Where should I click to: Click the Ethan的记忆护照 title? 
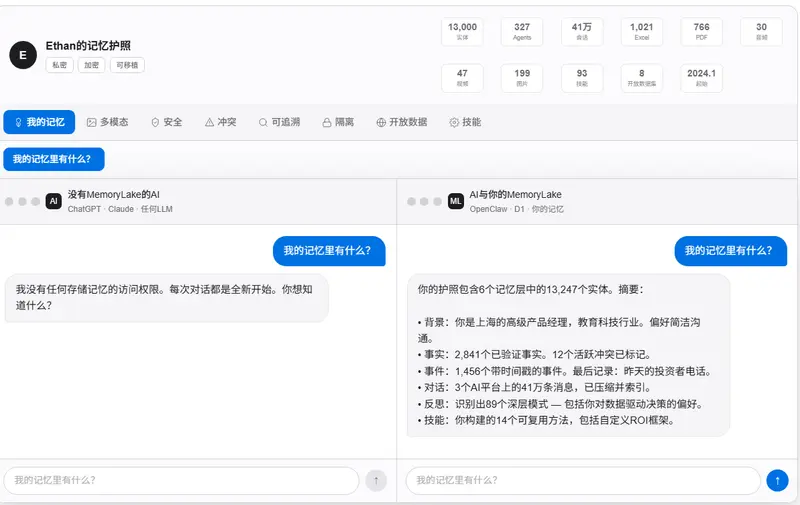click(88, 46)
